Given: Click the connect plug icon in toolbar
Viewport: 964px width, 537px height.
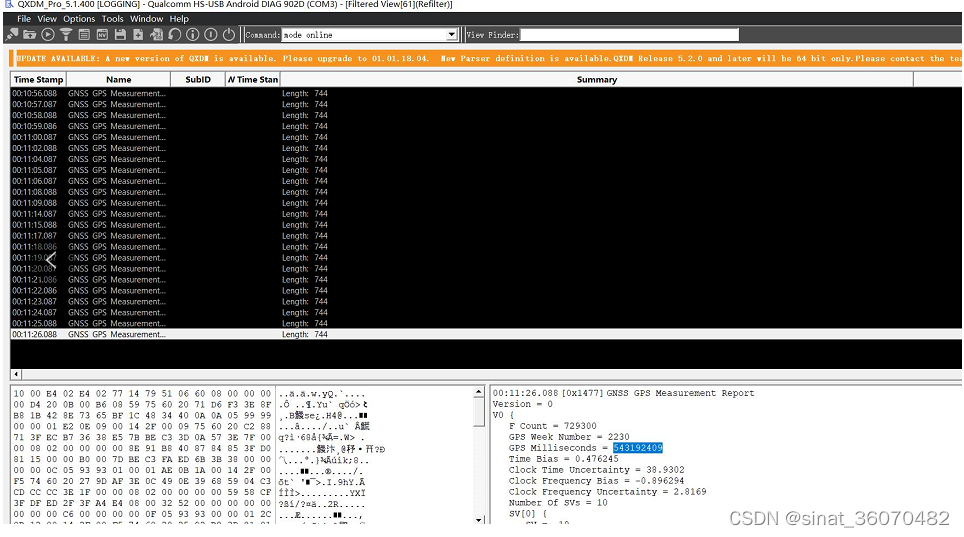Looking at the screenshot, I should click(12, 35).
